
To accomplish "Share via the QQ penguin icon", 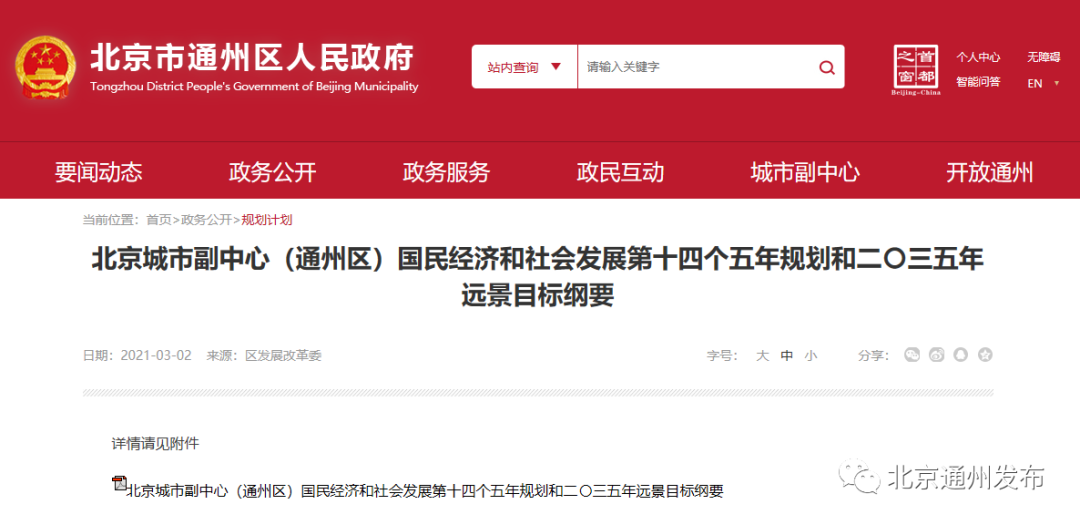I will click(x=960, y=355).
